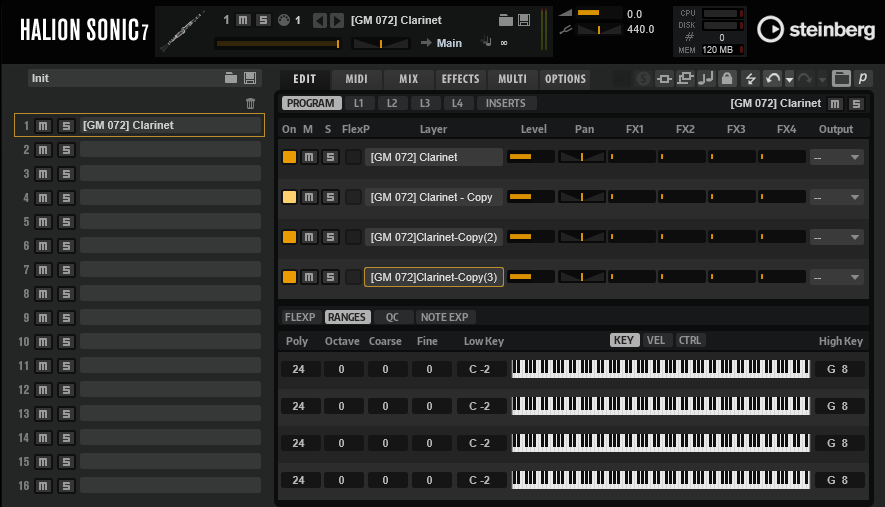Image resolution: width=885 pixels, height=507 pixels.
Task: Solo the program via header S button
Action: 263,20
